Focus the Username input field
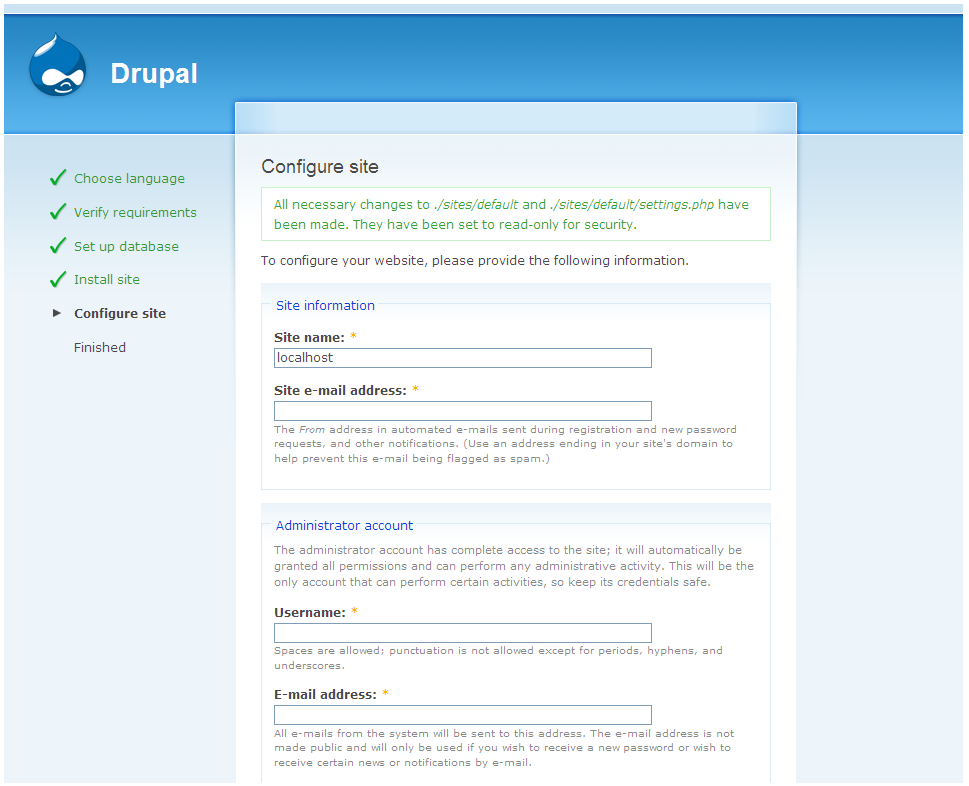The image size is (969, 786). pos(463,633)
